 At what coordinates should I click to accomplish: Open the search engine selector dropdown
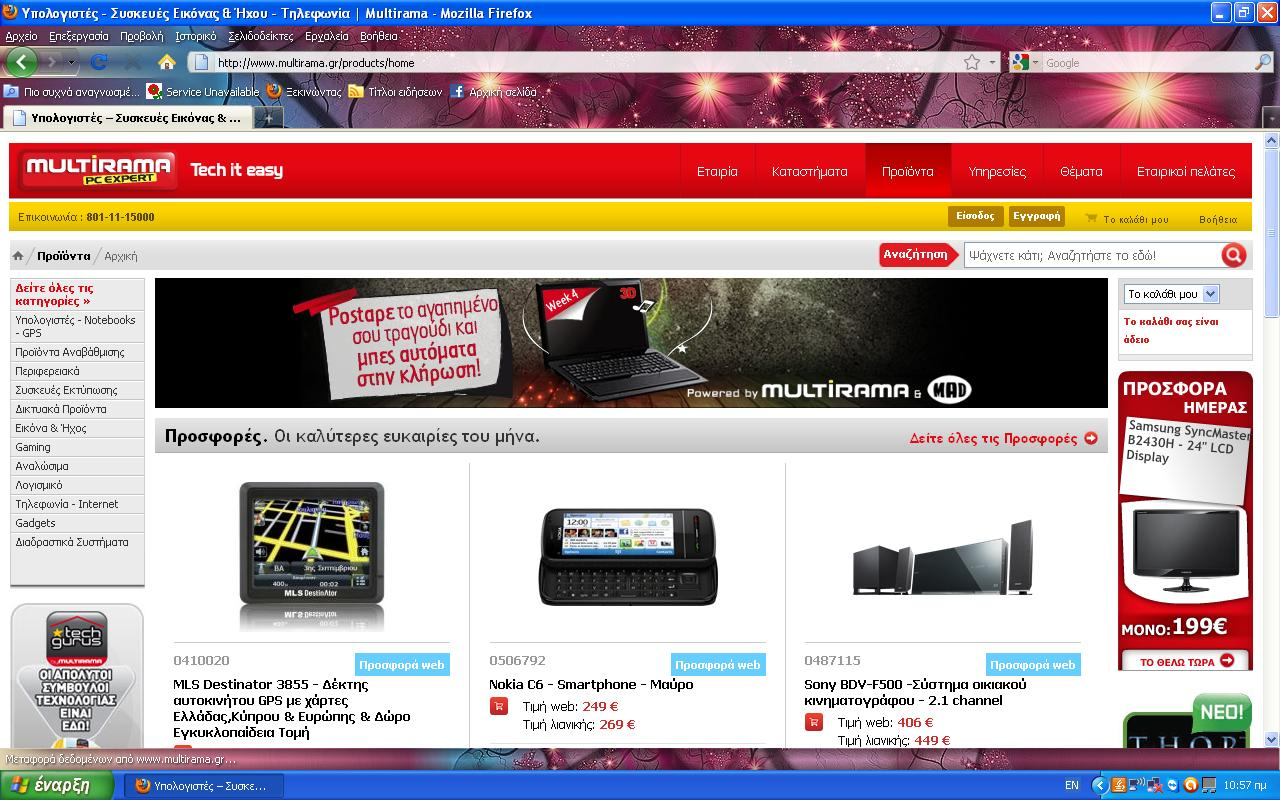1035,62
